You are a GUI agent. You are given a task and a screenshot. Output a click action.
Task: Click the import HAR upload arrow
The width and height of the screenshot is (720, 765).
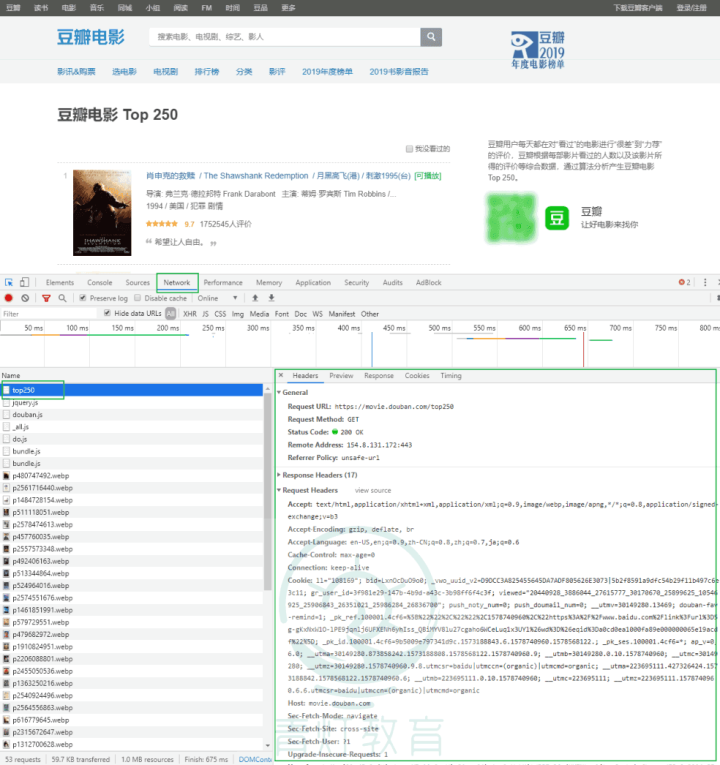point(255,298)
